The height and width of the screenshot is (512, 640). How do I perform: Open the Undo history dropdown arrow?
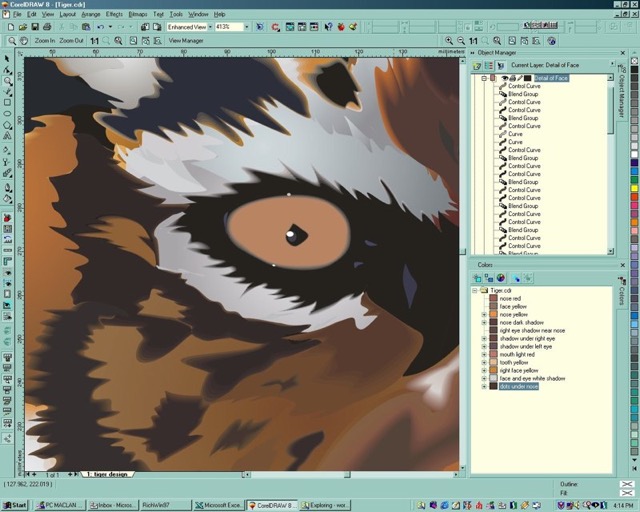(x=110, y=27)
